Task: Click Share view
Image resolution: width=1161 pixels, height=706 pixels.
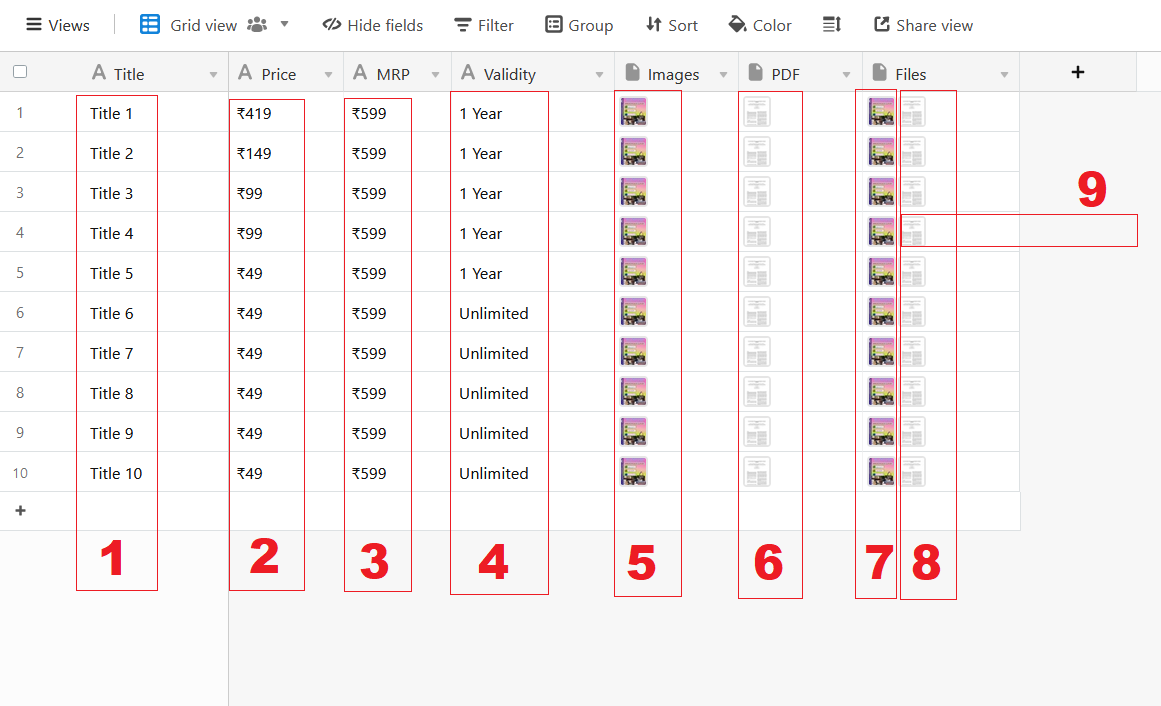Action: point(922,25)
